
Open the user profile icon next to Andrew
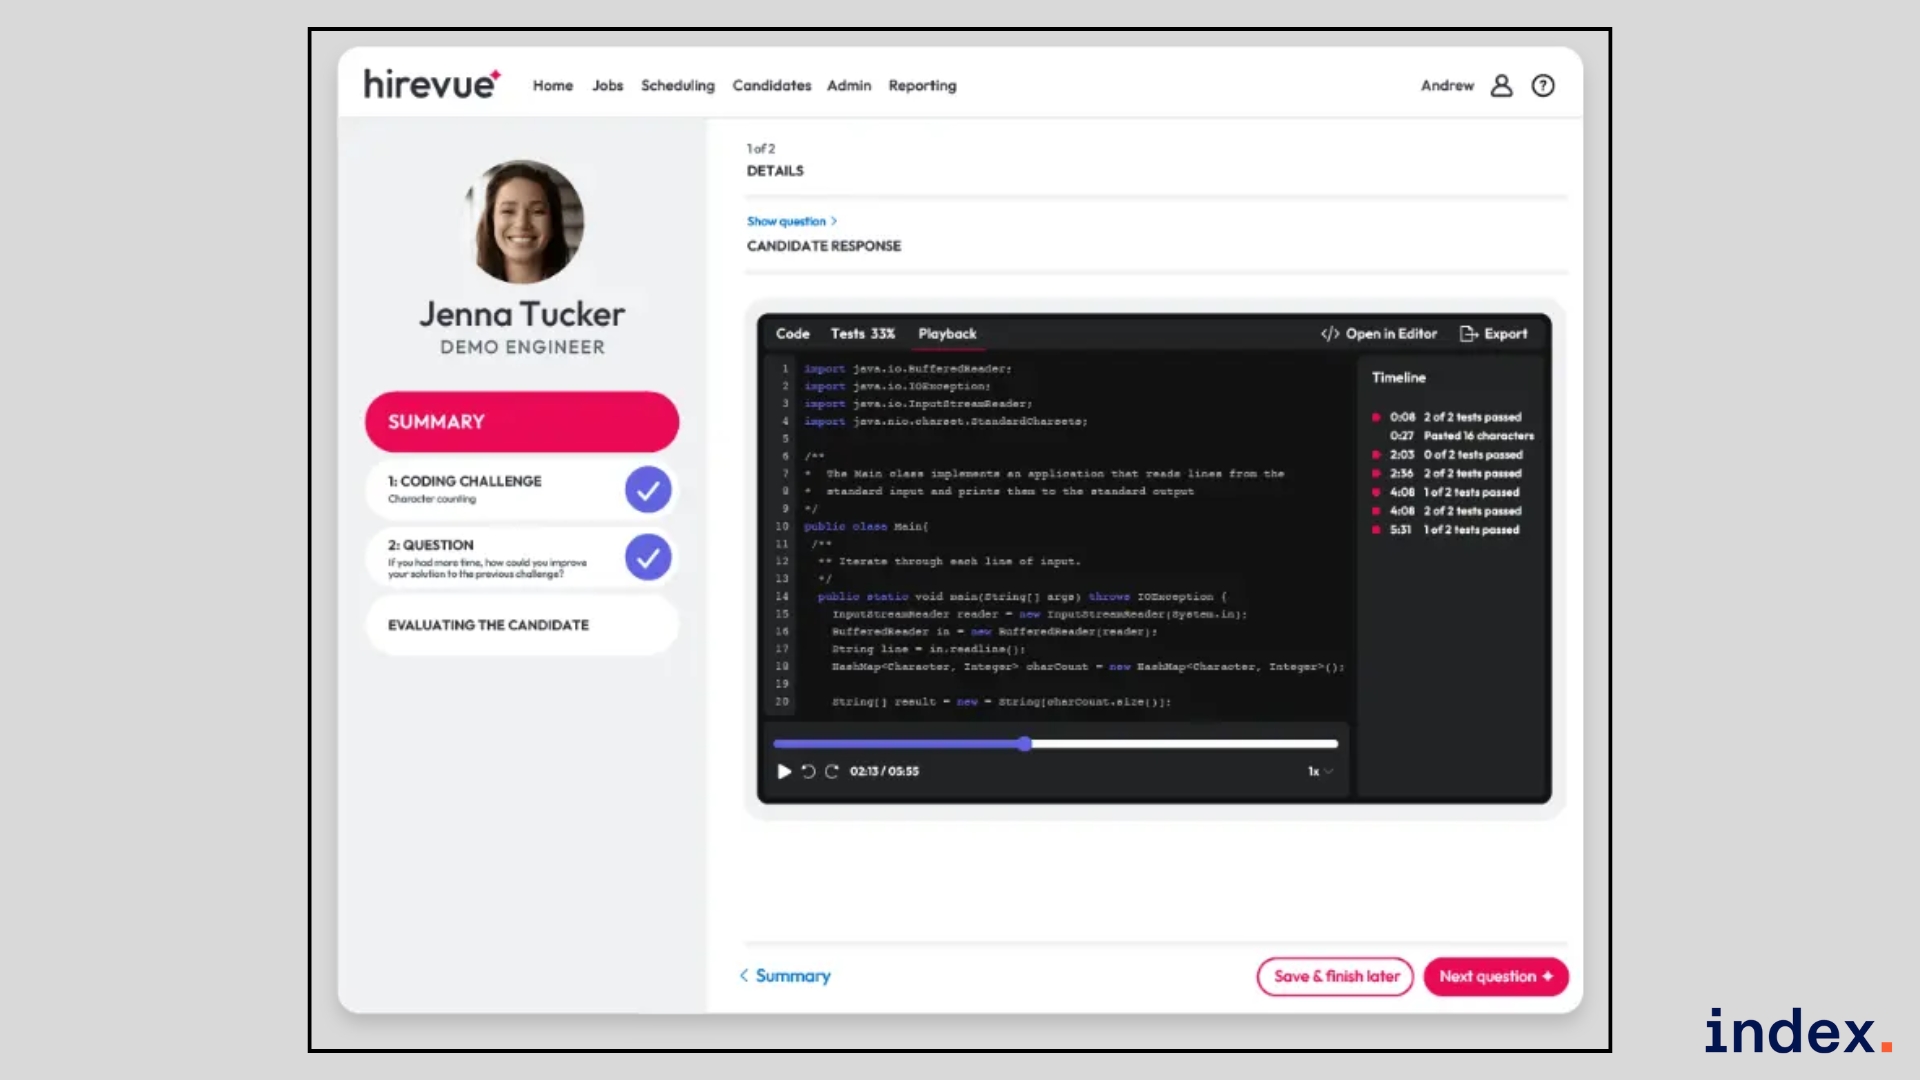(1501, 86)
